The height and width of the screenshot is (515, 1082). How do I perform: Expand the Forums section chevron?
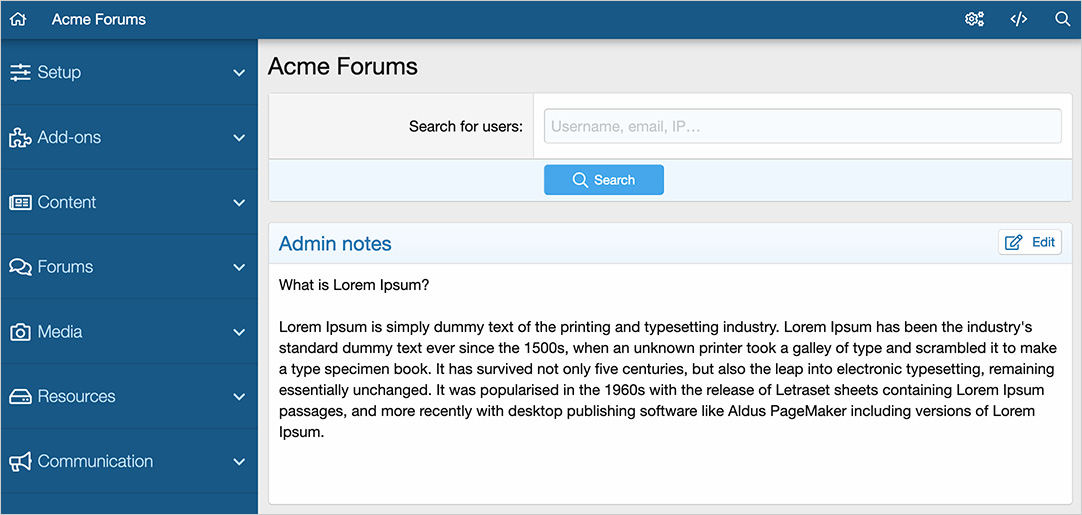click(239, 267)
